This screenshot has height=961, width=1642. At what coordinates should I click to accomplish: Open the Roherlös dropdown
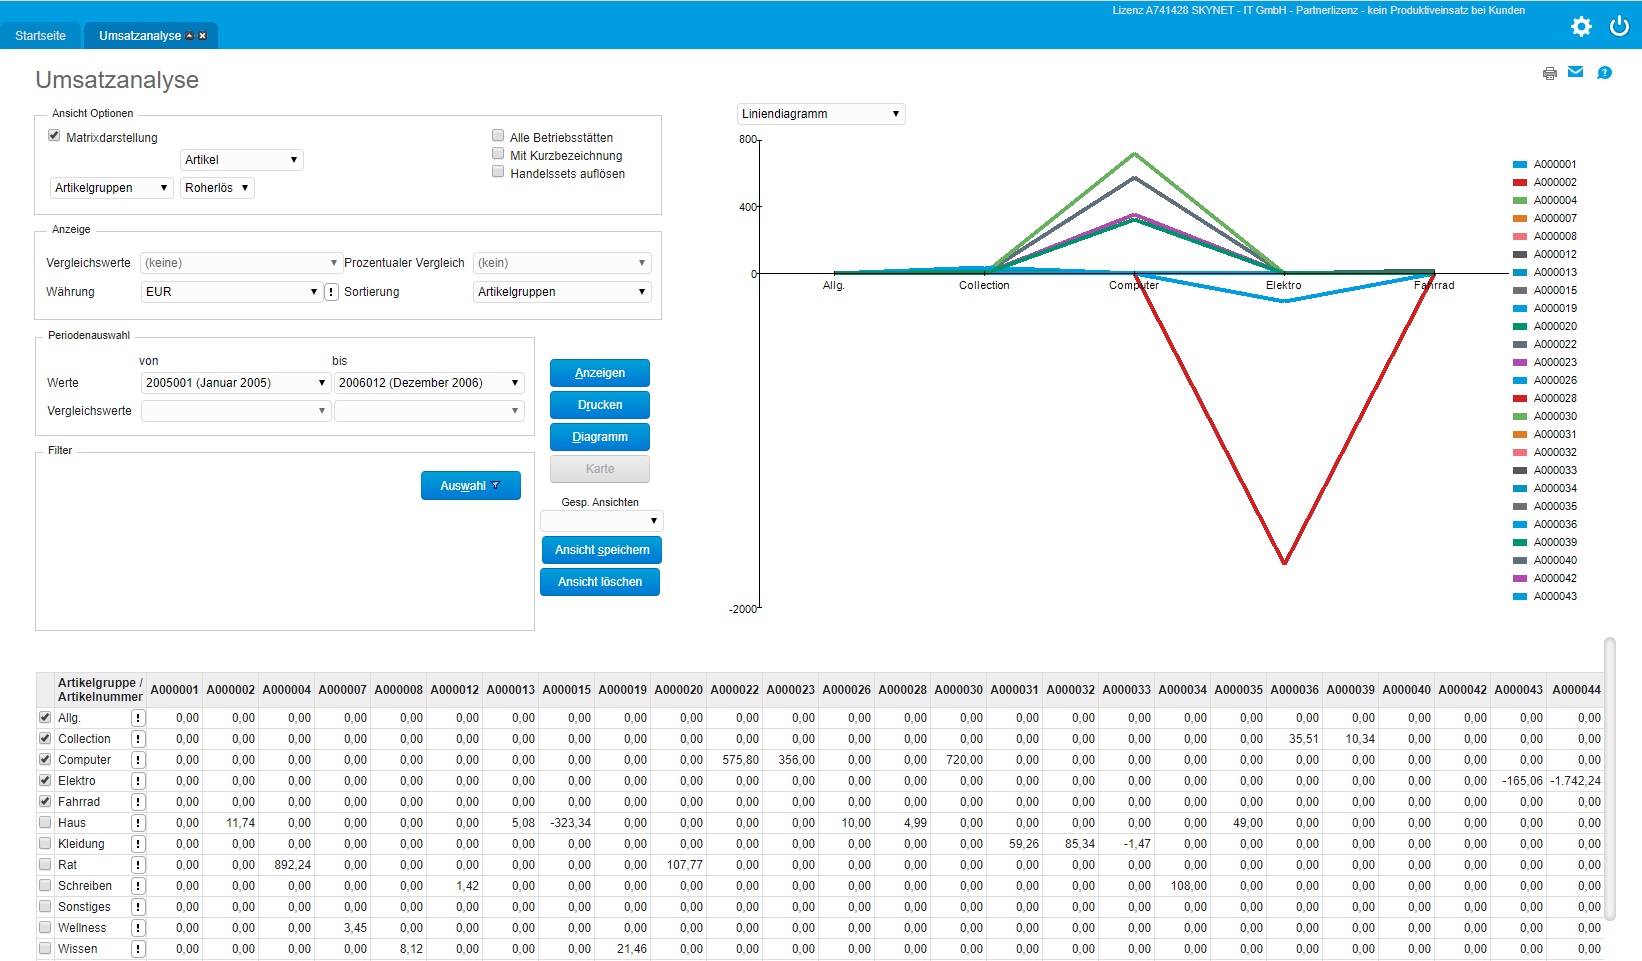tap(217, 188)
